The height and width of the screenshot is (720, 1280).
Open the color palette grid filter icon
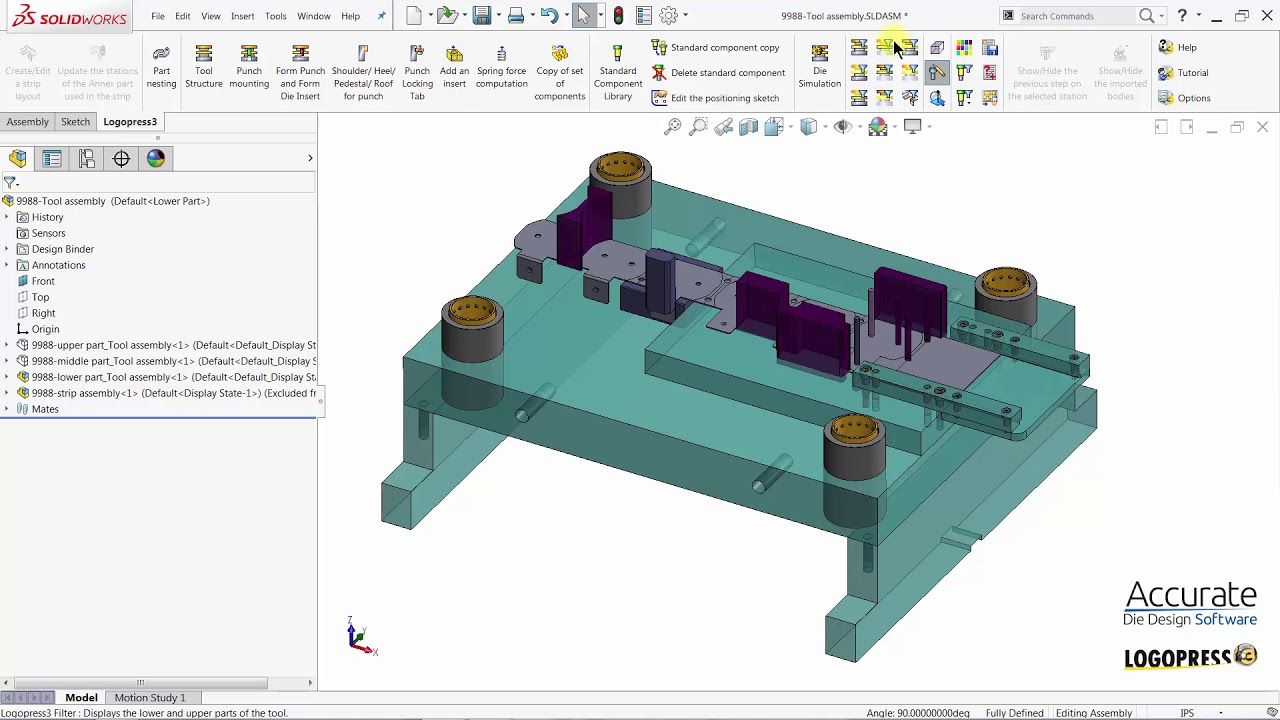pyautogui.click(x=964, y=47)
